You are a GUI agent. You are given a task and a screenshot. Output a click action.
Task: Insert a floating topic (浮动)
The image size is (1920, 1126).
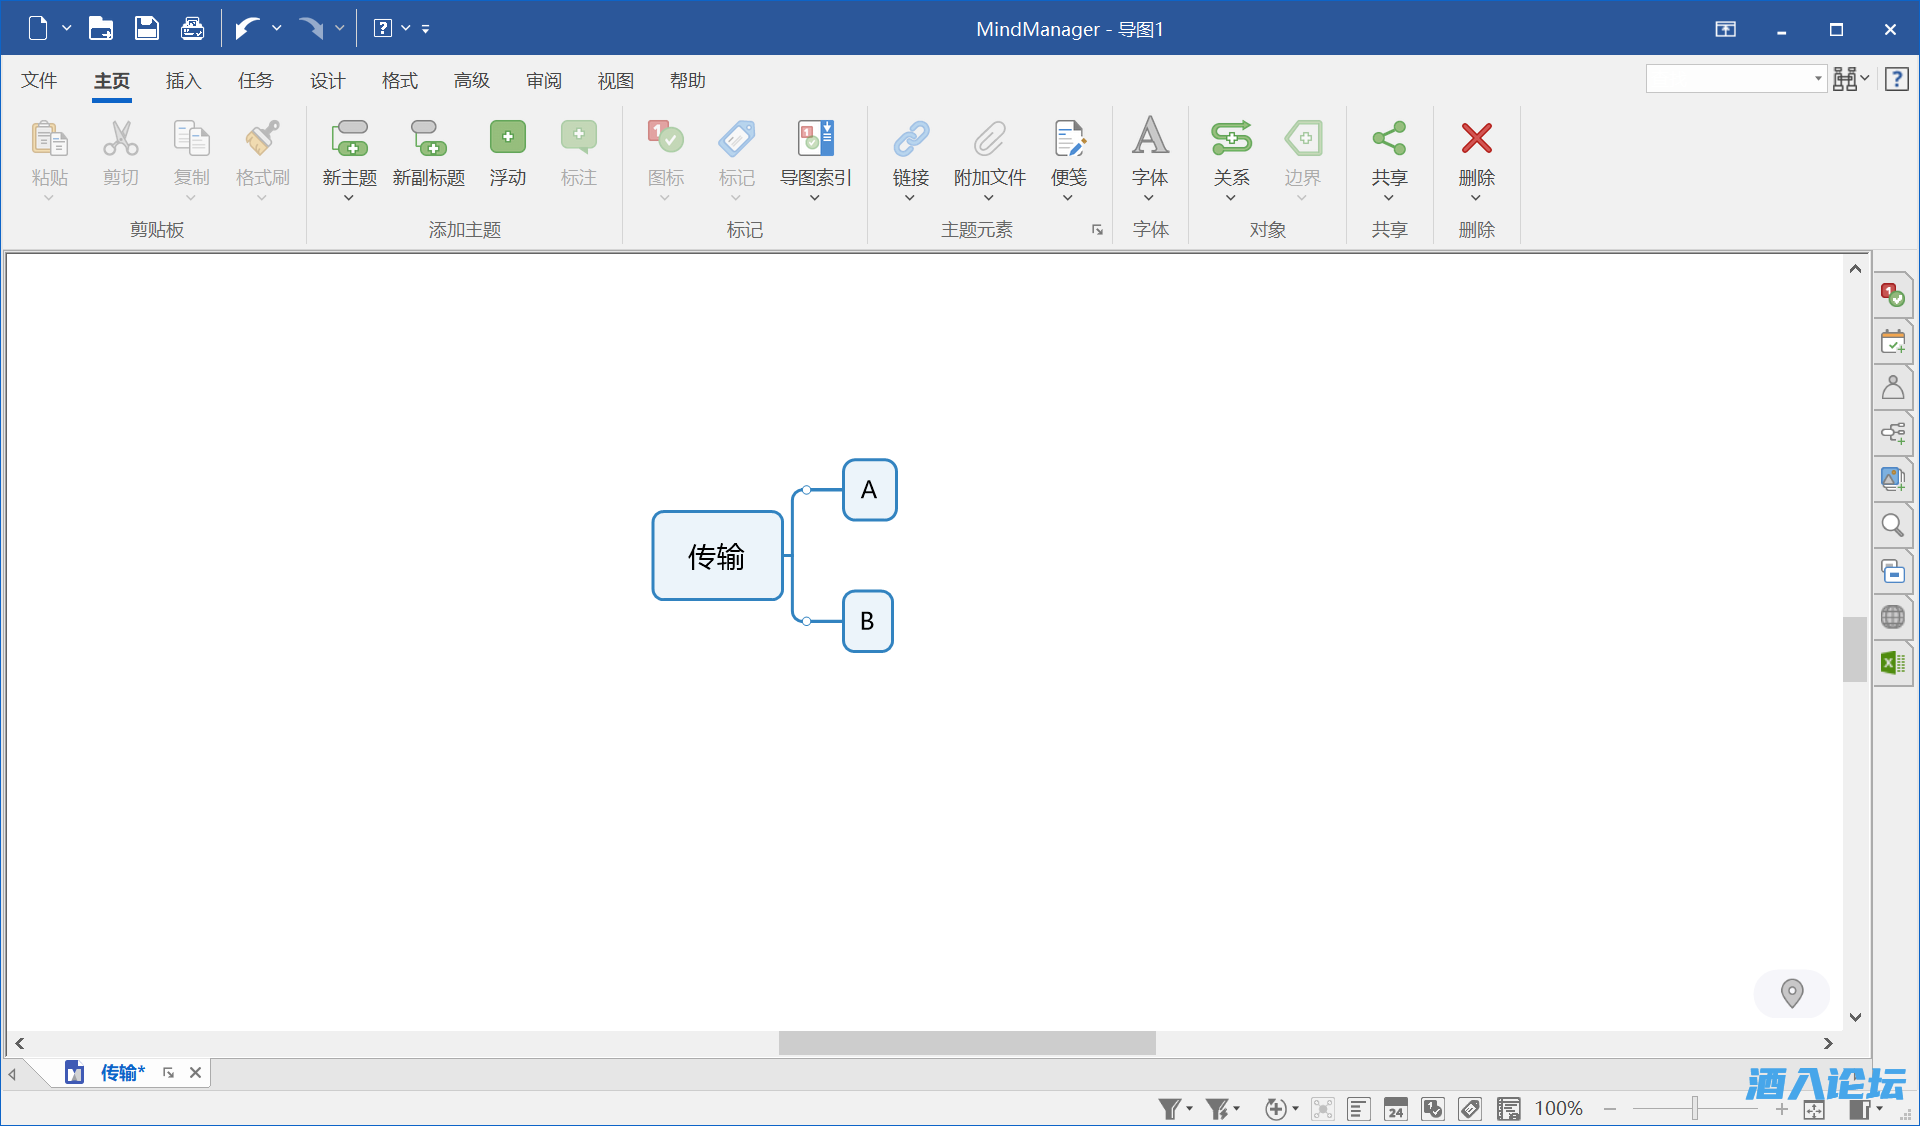[x=507, y=139]
